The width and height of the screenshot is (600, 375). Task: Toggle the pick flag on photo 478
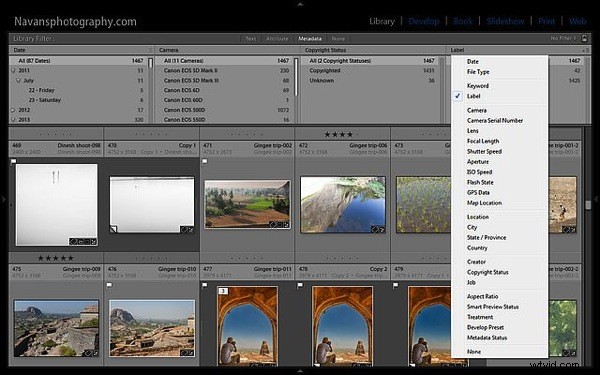click(x=300, y=285)
